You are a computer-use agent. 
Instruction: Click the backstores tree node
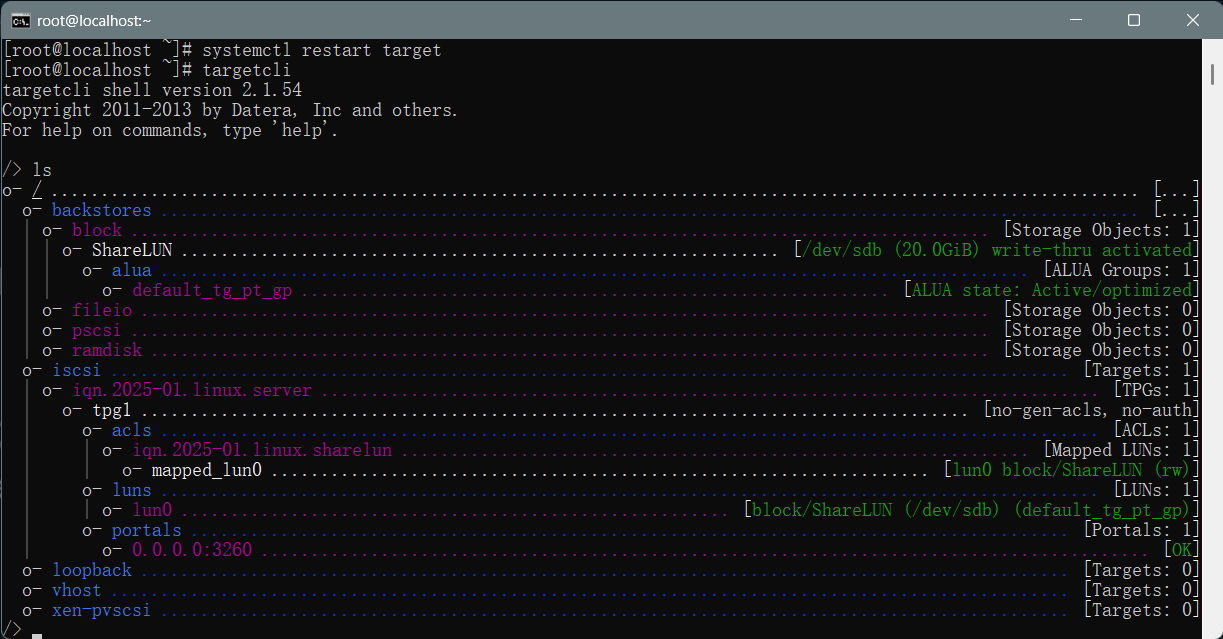[101, 210]
